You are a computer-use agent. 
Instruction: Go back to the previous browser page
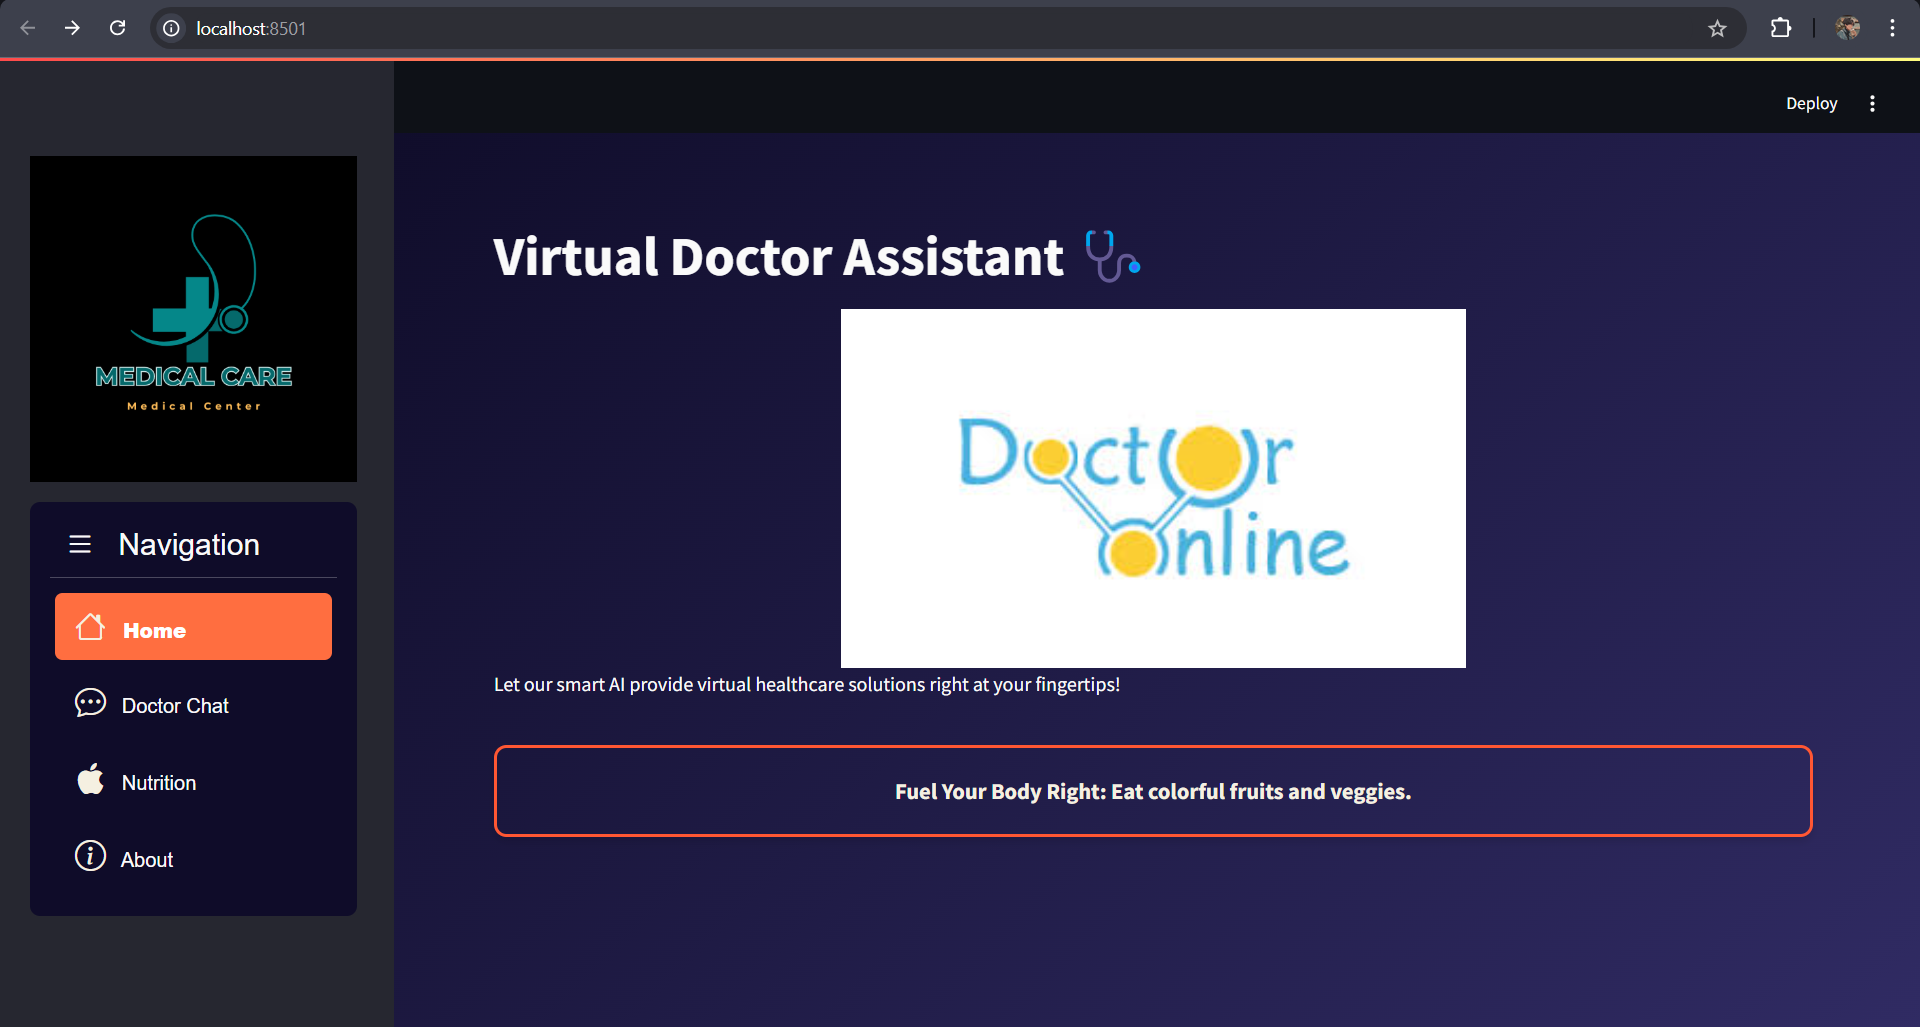tap(28, 28)
